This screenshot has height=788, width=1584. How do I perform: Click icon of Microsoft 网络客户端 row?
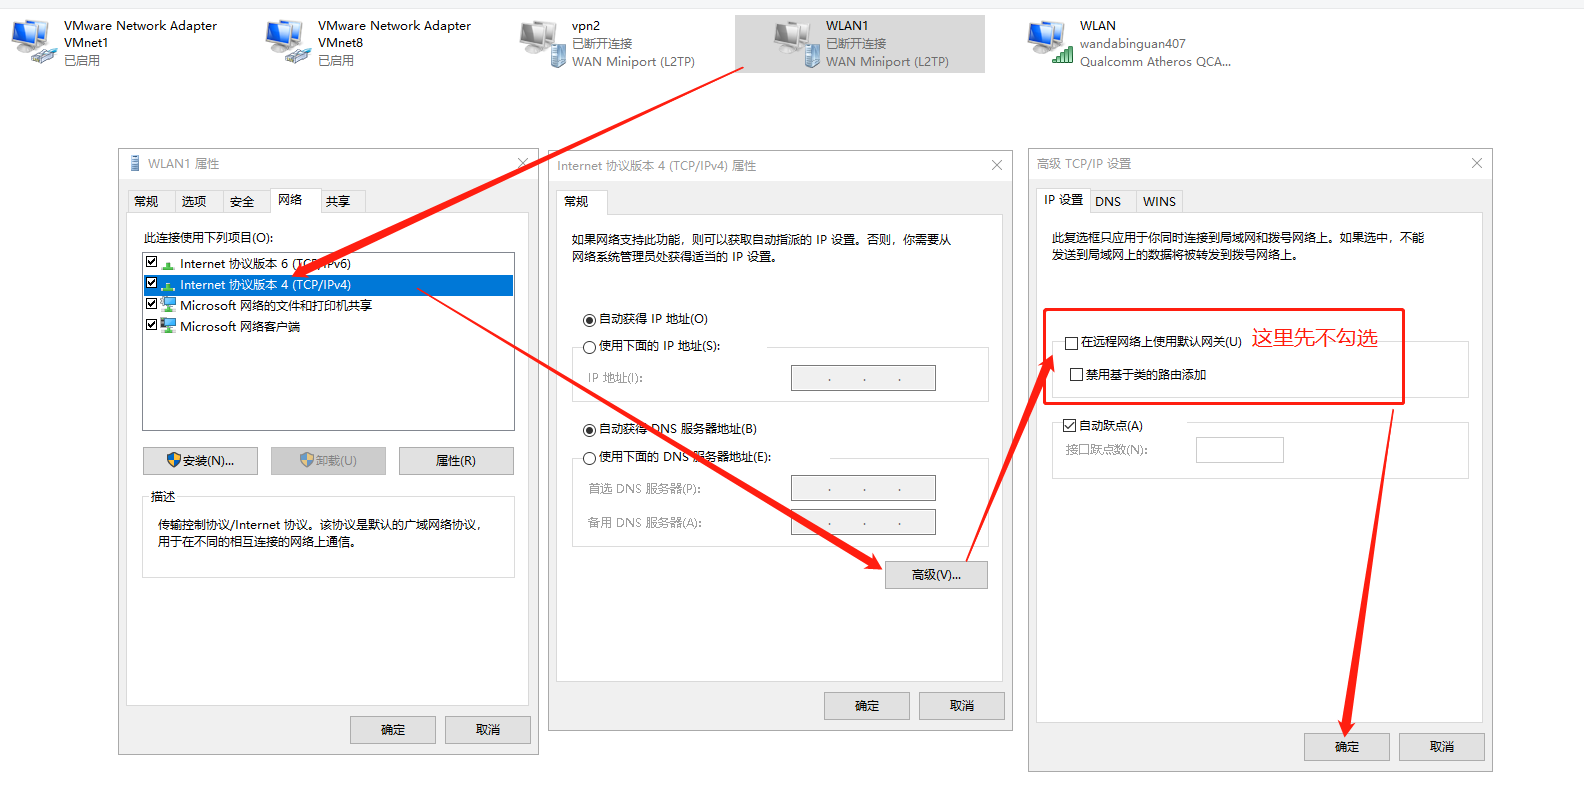click(x=168, y=326)
